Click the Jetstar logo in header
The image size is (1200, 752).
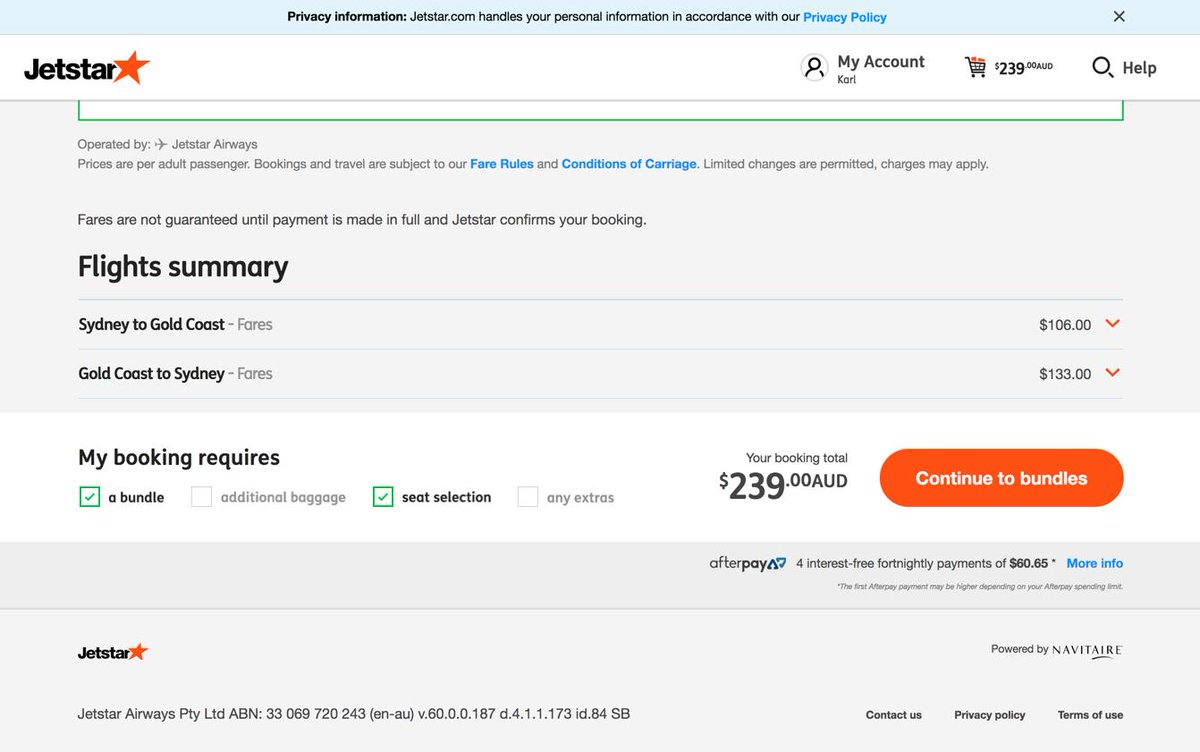tap(87, 68)
